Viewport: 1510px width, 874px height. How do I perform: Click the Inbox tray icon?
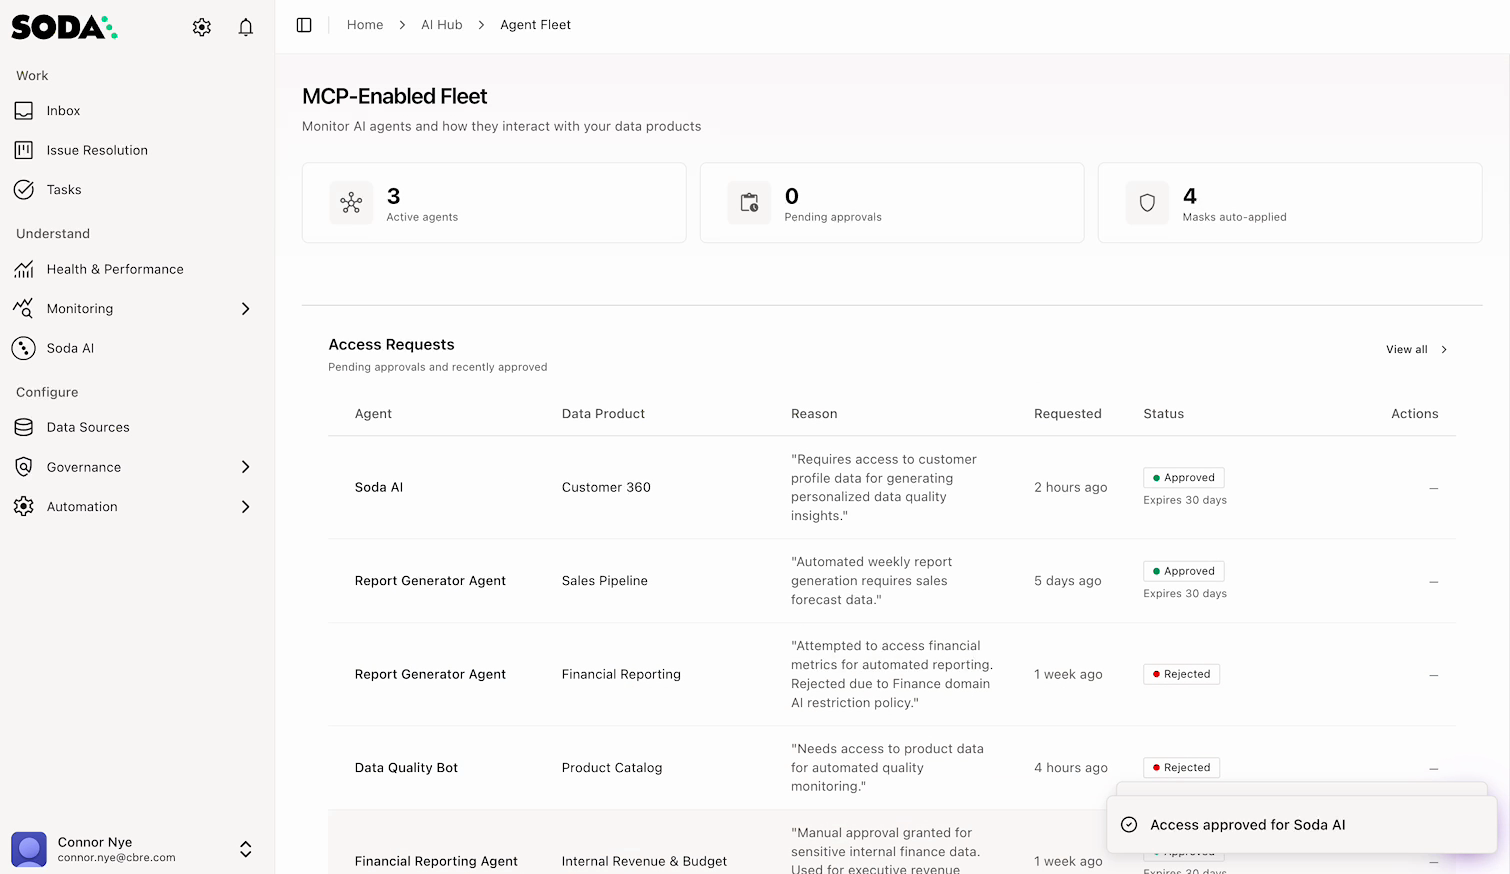click(24, 111)
